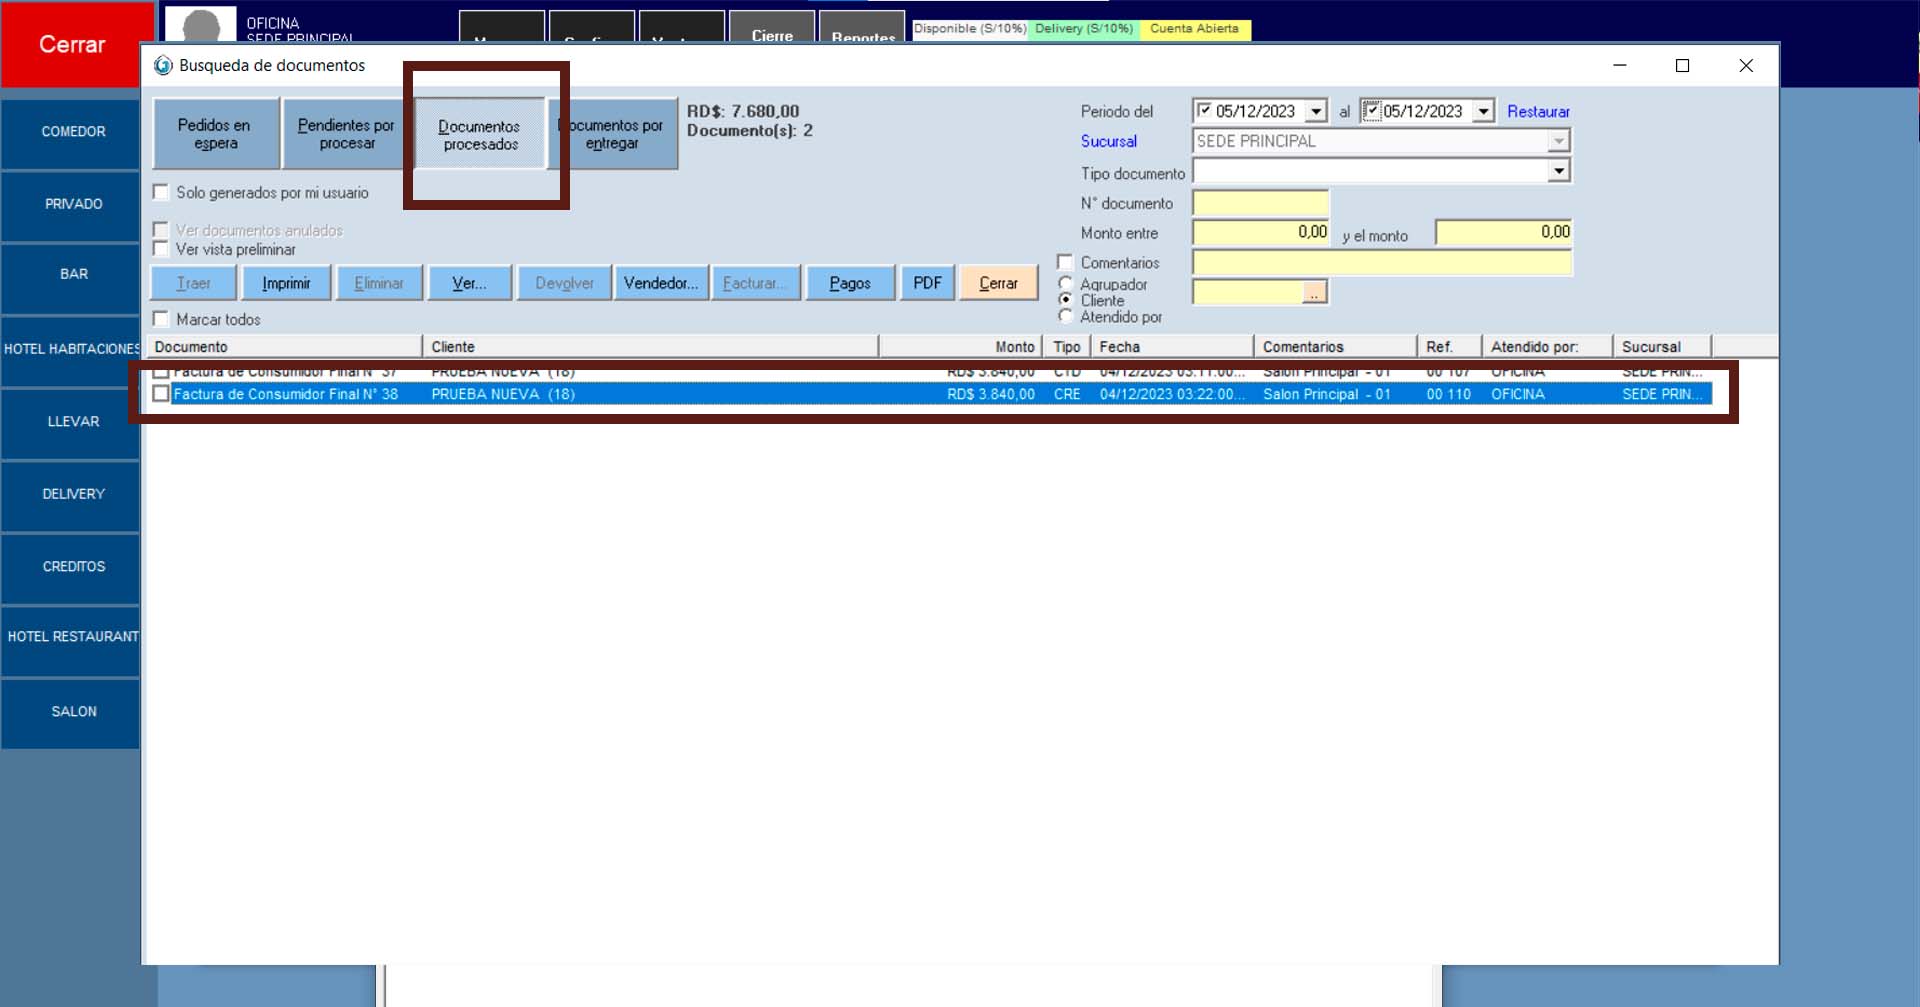This screenshot has width=1920, height=1007.
Task: Open the start date picker dropdown arrow
Action: click(x=1316, y=111)
